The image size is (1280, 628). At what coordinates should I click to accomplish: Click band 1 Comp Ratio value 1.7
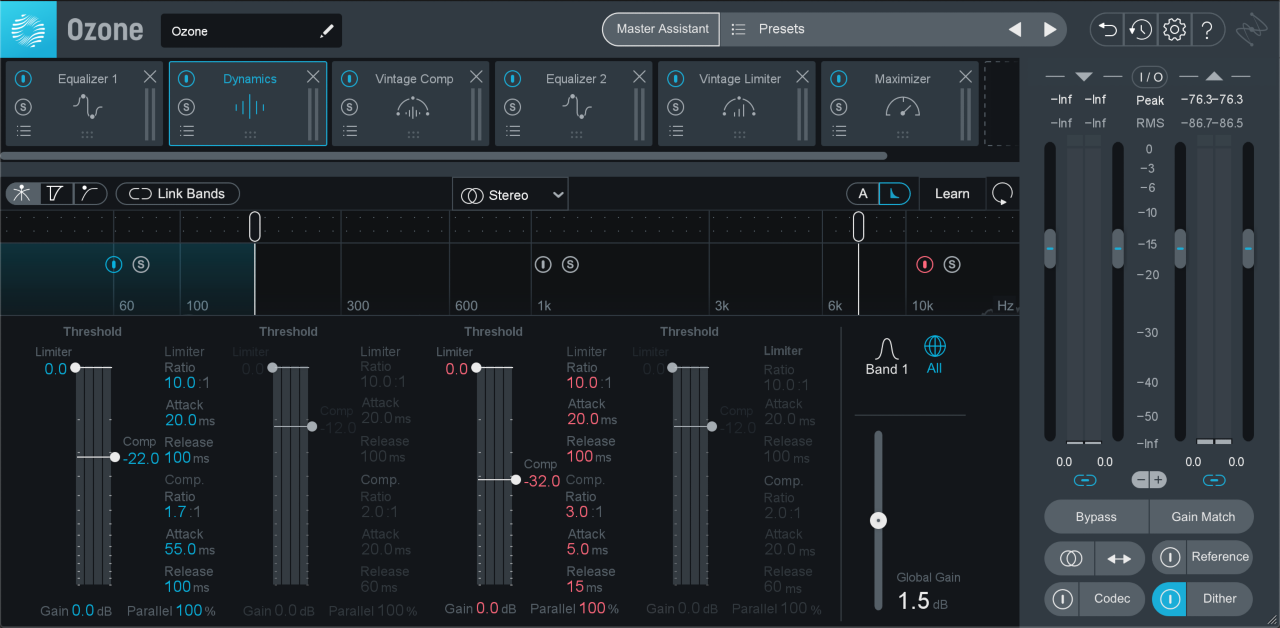174,511
